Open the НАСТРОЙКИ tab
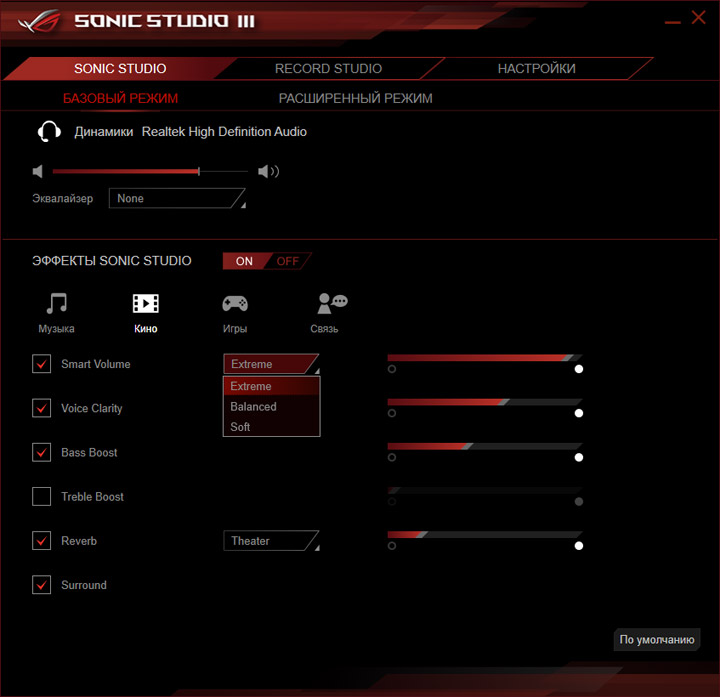This screenshot has height=697, width=720. [536, 68]
